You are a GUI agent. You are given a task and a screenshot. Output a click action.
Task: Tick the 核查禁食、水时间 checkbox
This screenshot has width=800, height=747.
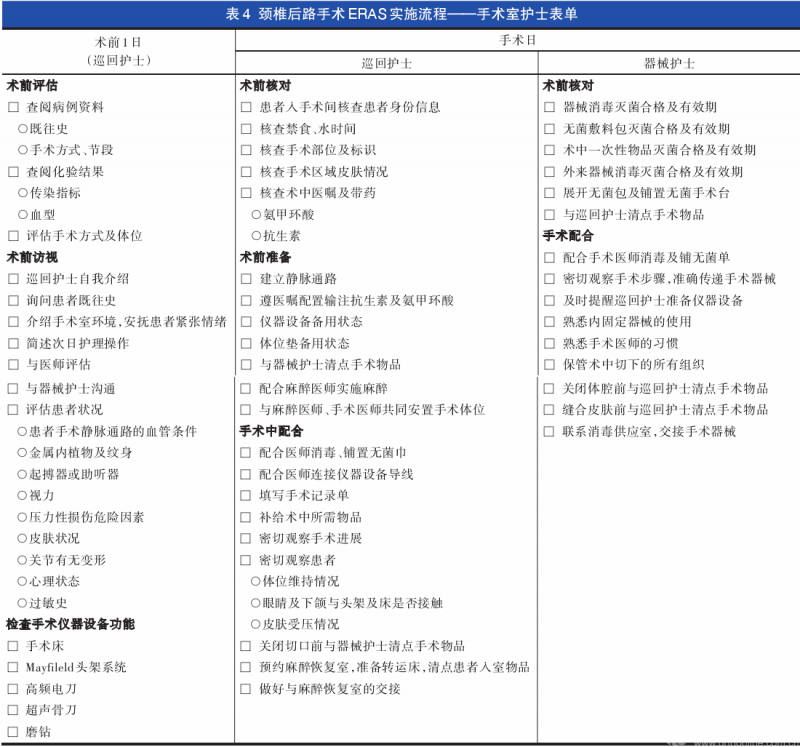[246, 129]
